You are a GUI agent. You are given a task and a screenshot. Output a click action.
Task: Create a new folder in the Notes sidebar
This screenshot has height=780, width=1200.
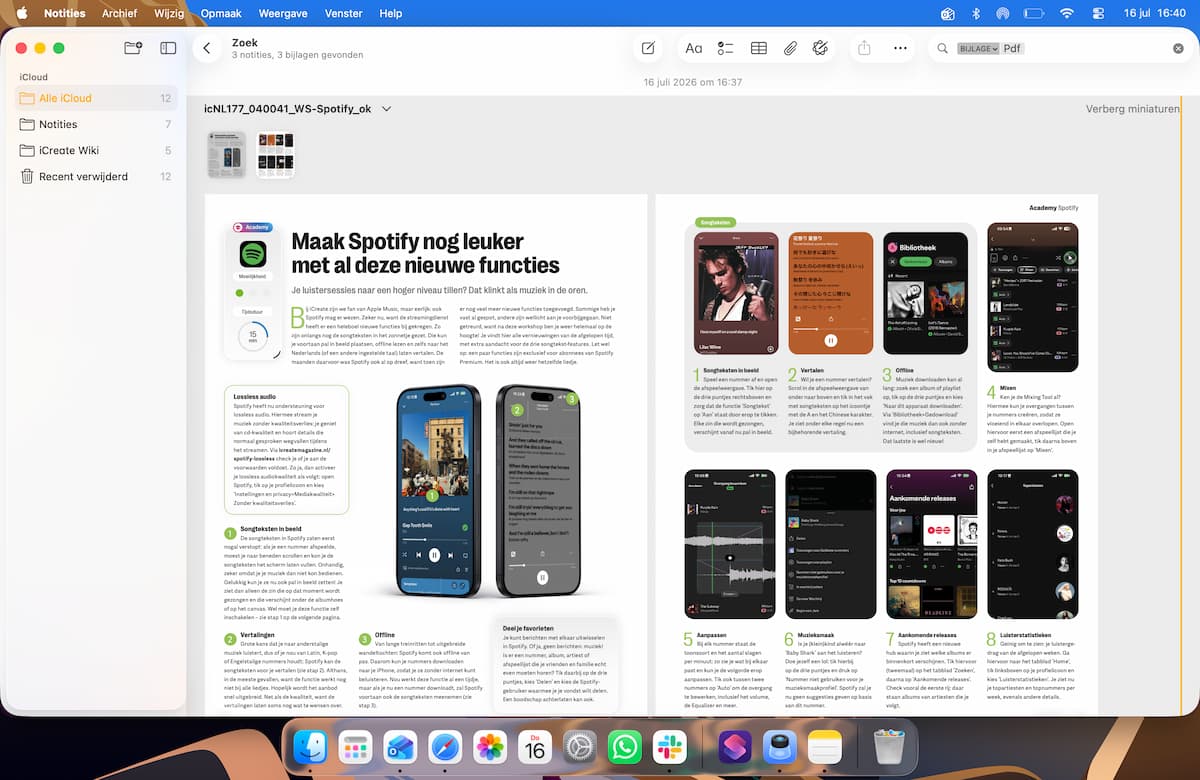click(x=132, y=48)
